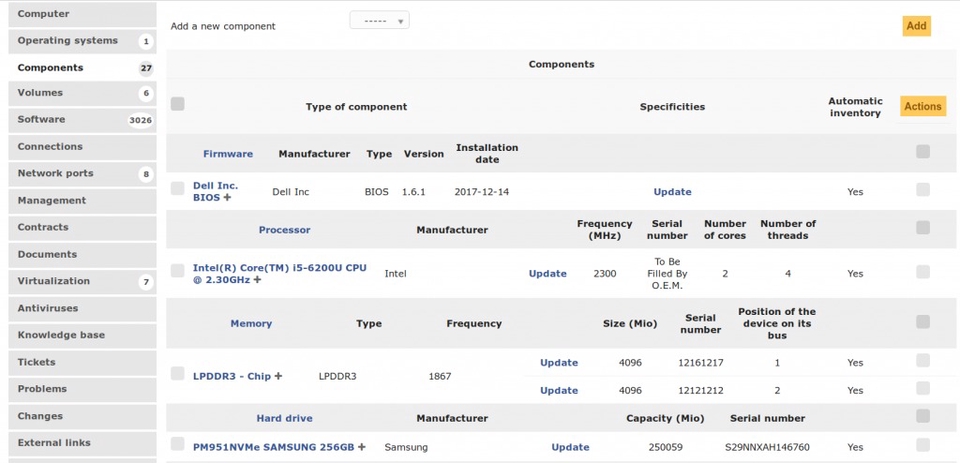Click the 3026 badge on Software

tap(140, 120)
